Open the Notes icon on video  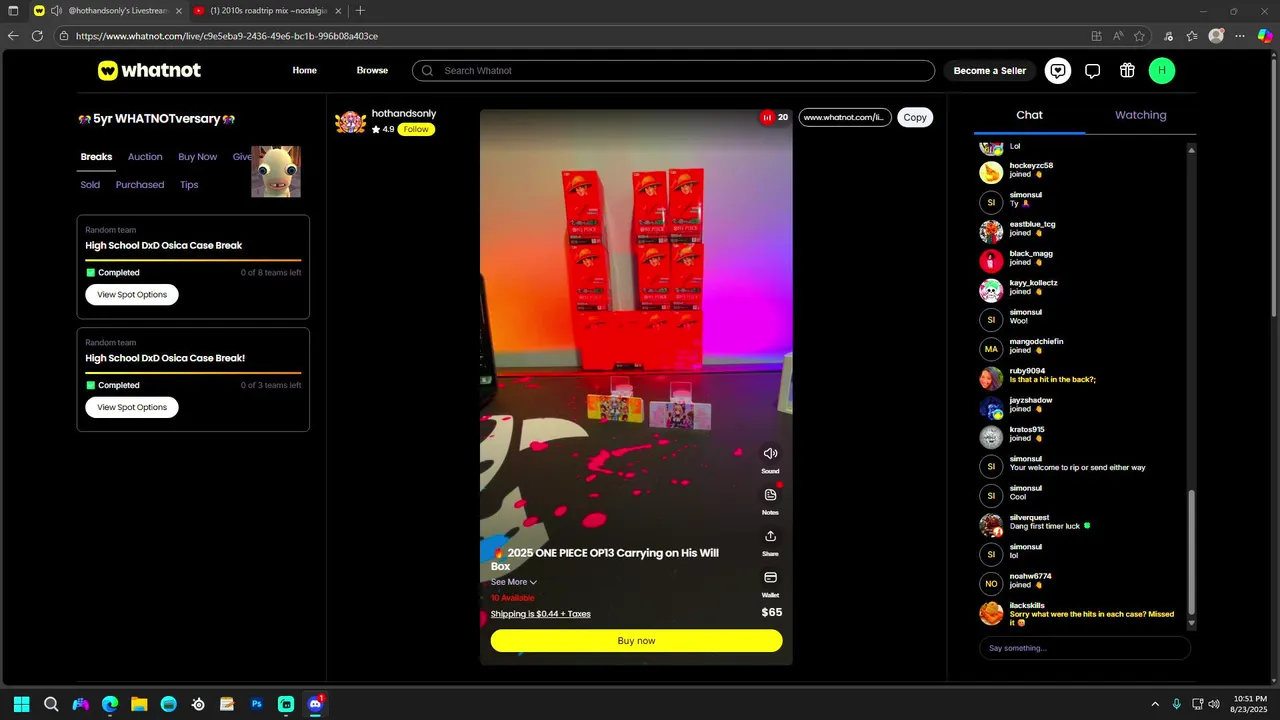(x=770, y=495)
